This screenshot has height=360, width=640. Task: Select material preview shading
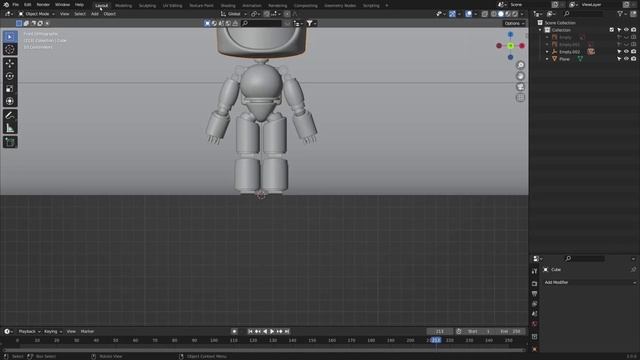click(x=508, y=14)
